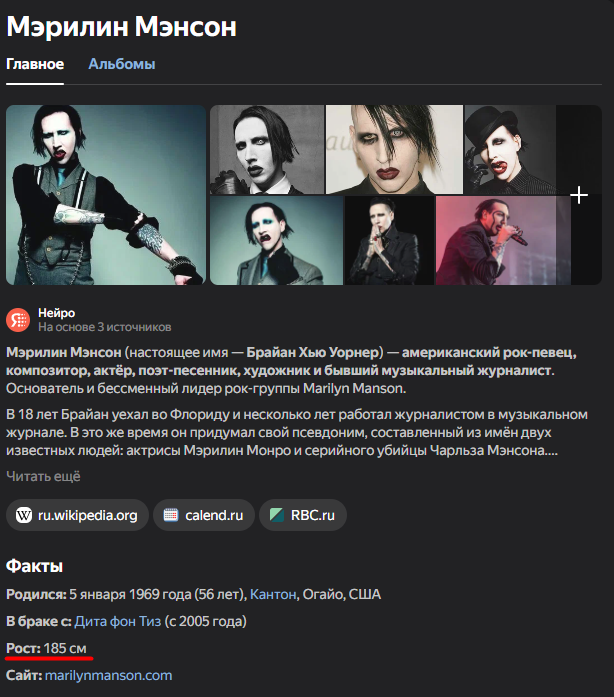Open the top hat photo thumbnail
Screen dimensions: 614x697
click(x=510, y=149)
